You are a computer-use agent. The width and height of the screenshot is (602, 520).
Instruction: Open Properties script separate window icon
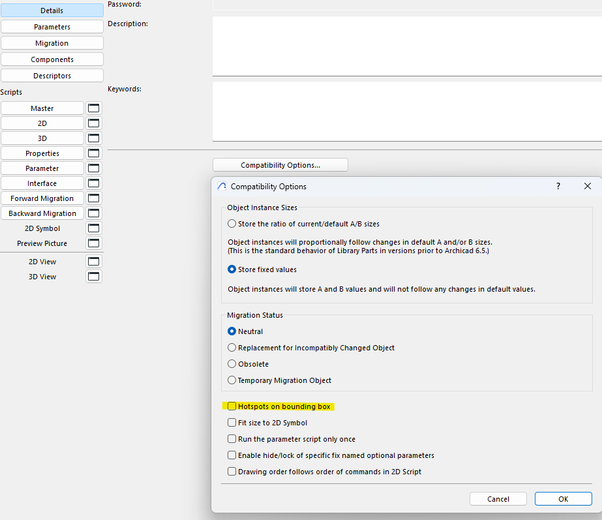tap(93, 153)
